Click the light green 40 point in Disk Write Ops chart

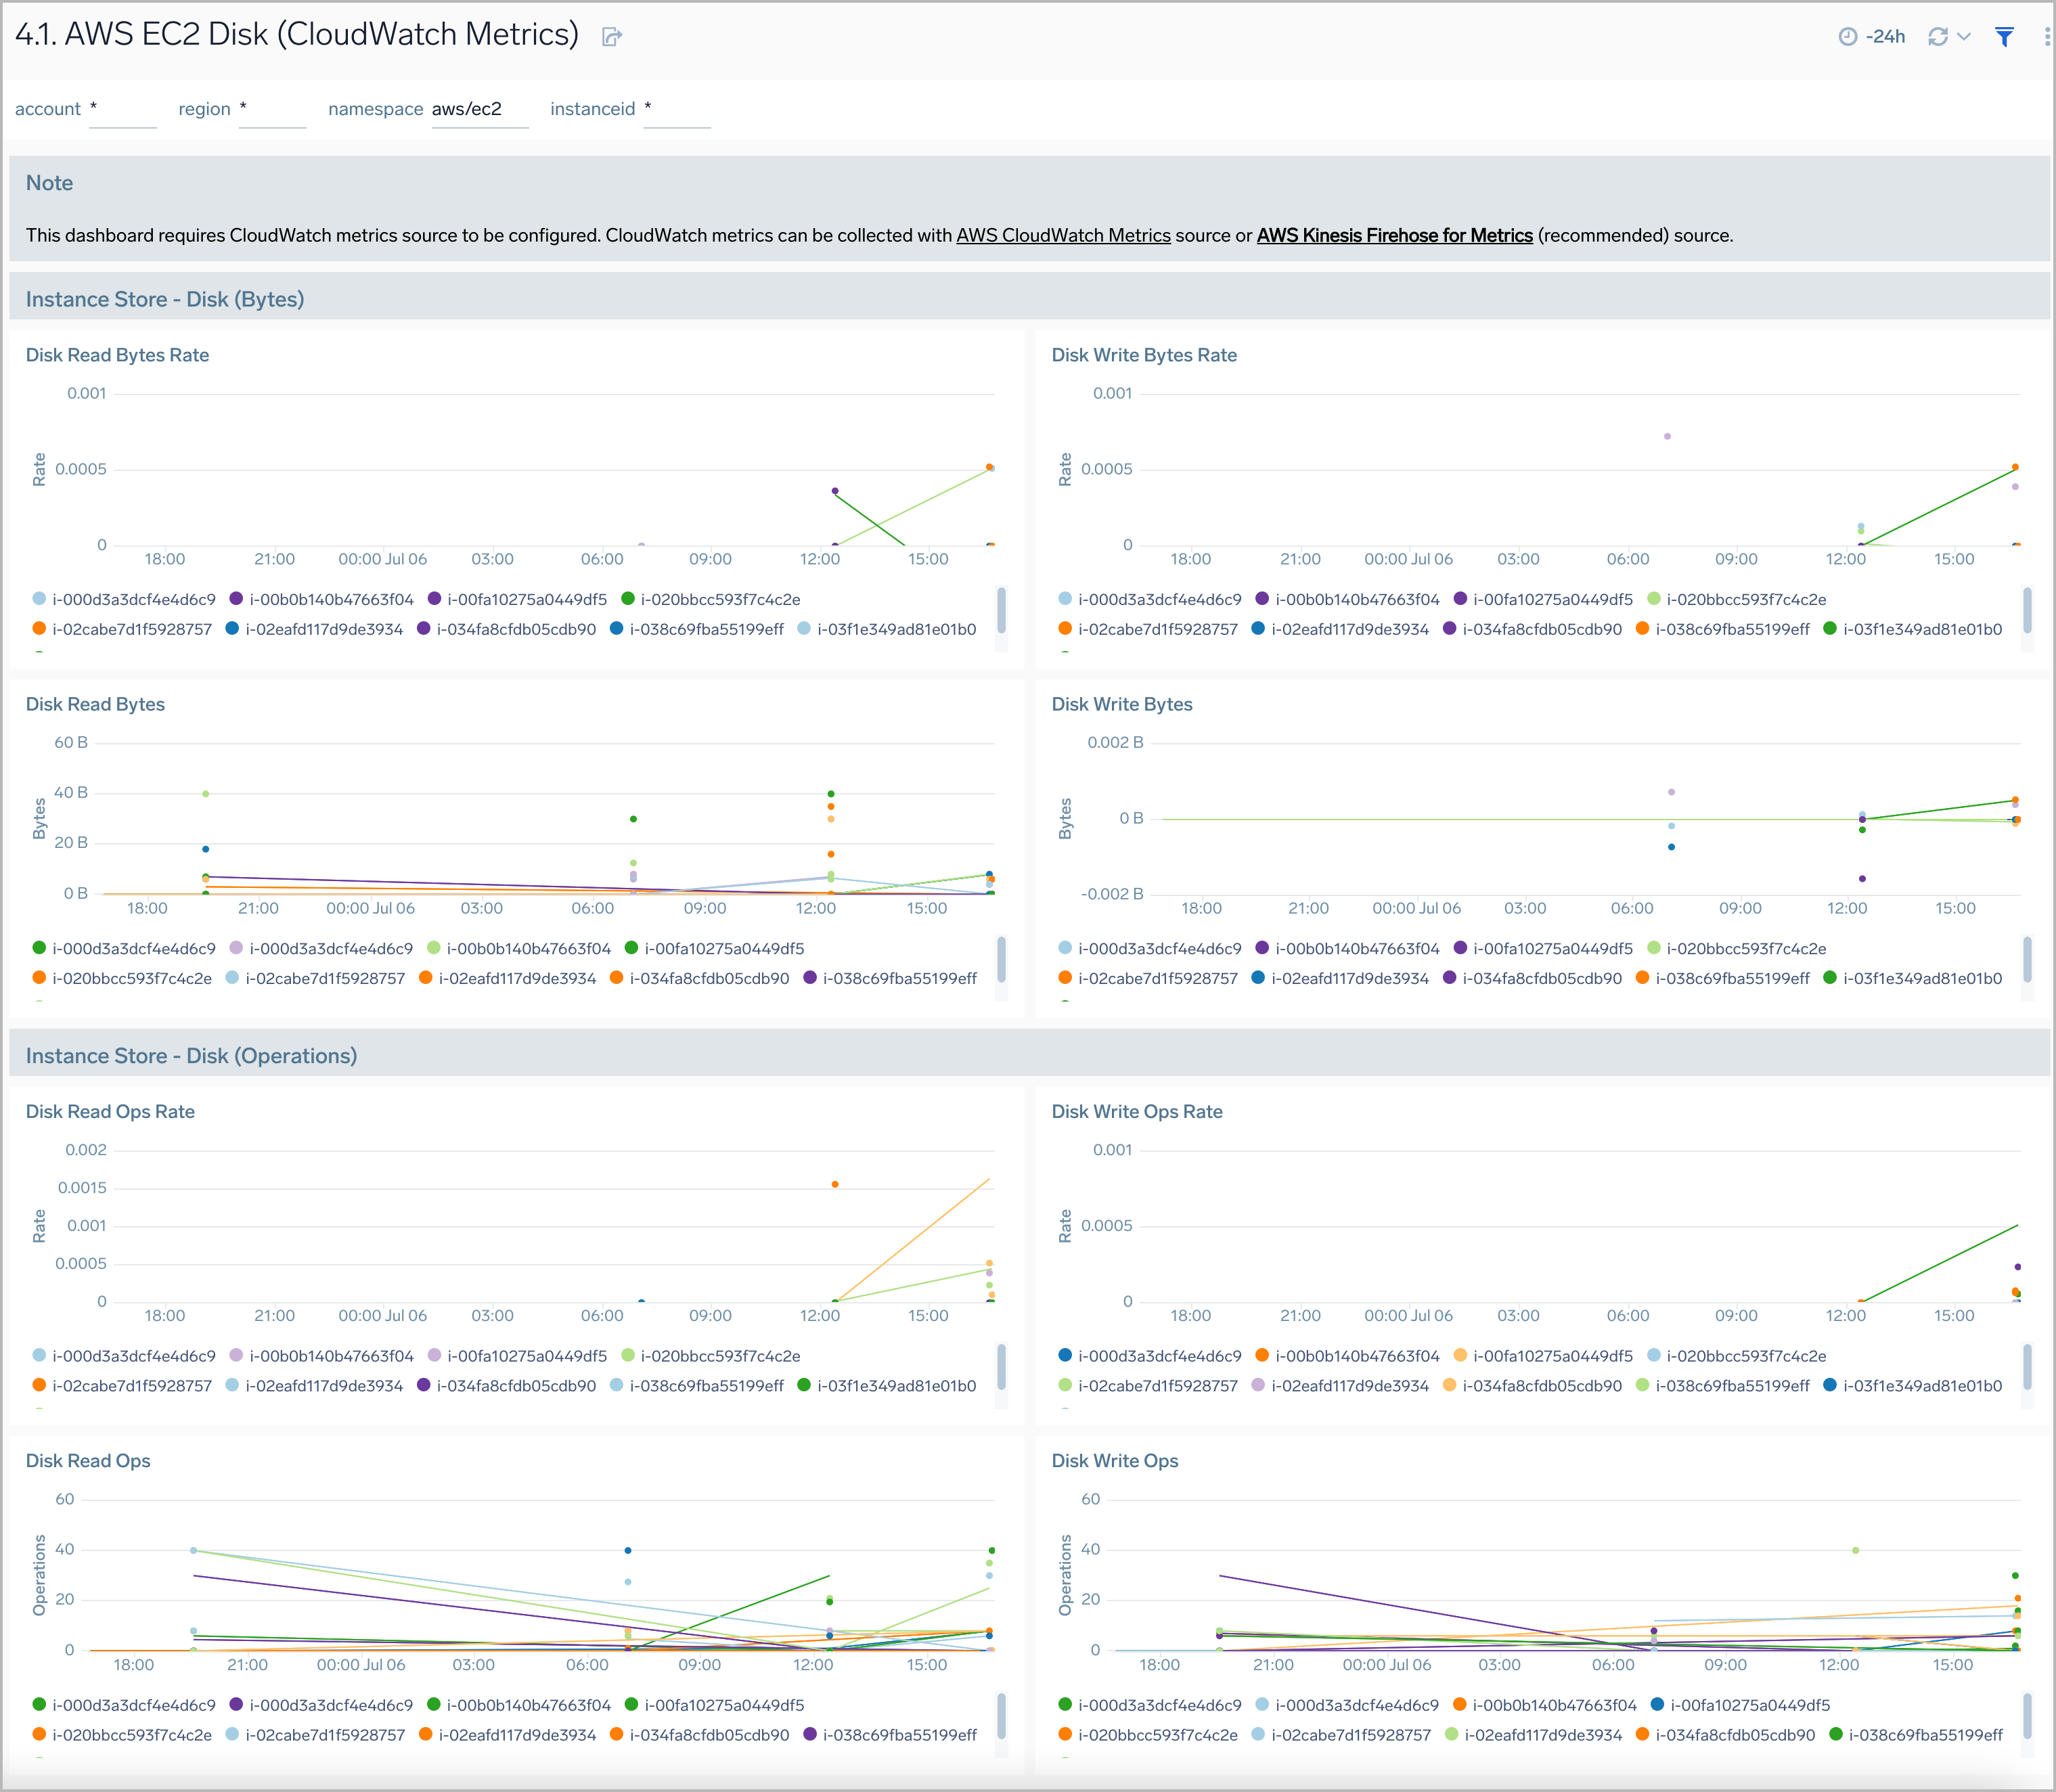click(1855, 1551)
